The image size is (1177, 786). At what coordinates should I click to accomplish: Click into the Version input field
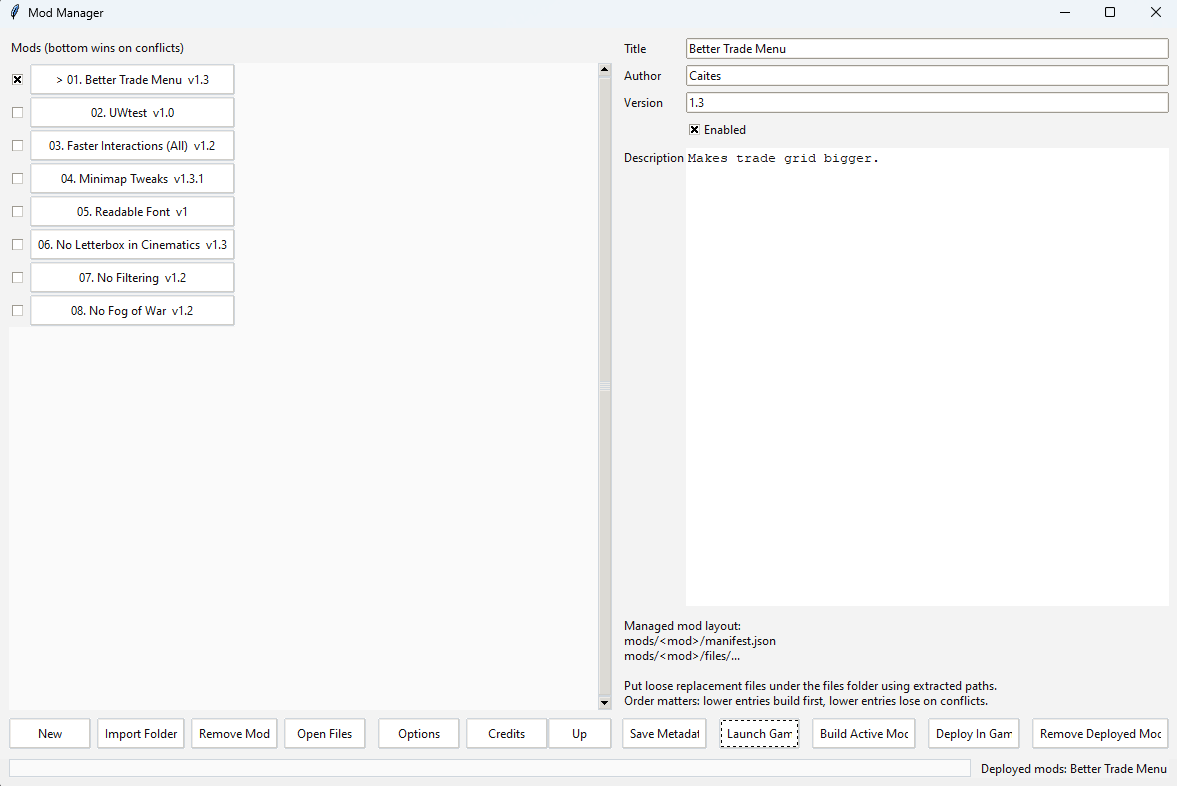(927, 103)
